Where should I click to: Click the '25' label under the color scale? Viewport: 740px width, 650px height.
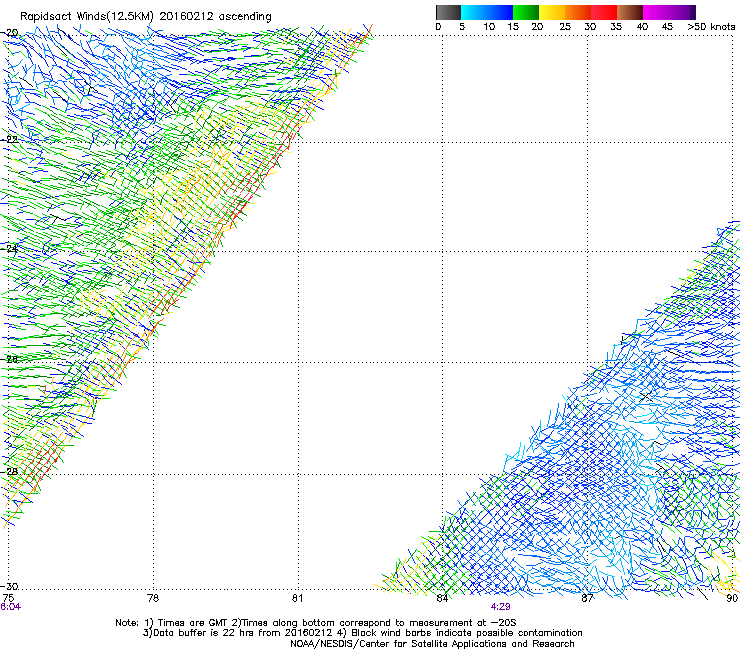pos(565,27)
